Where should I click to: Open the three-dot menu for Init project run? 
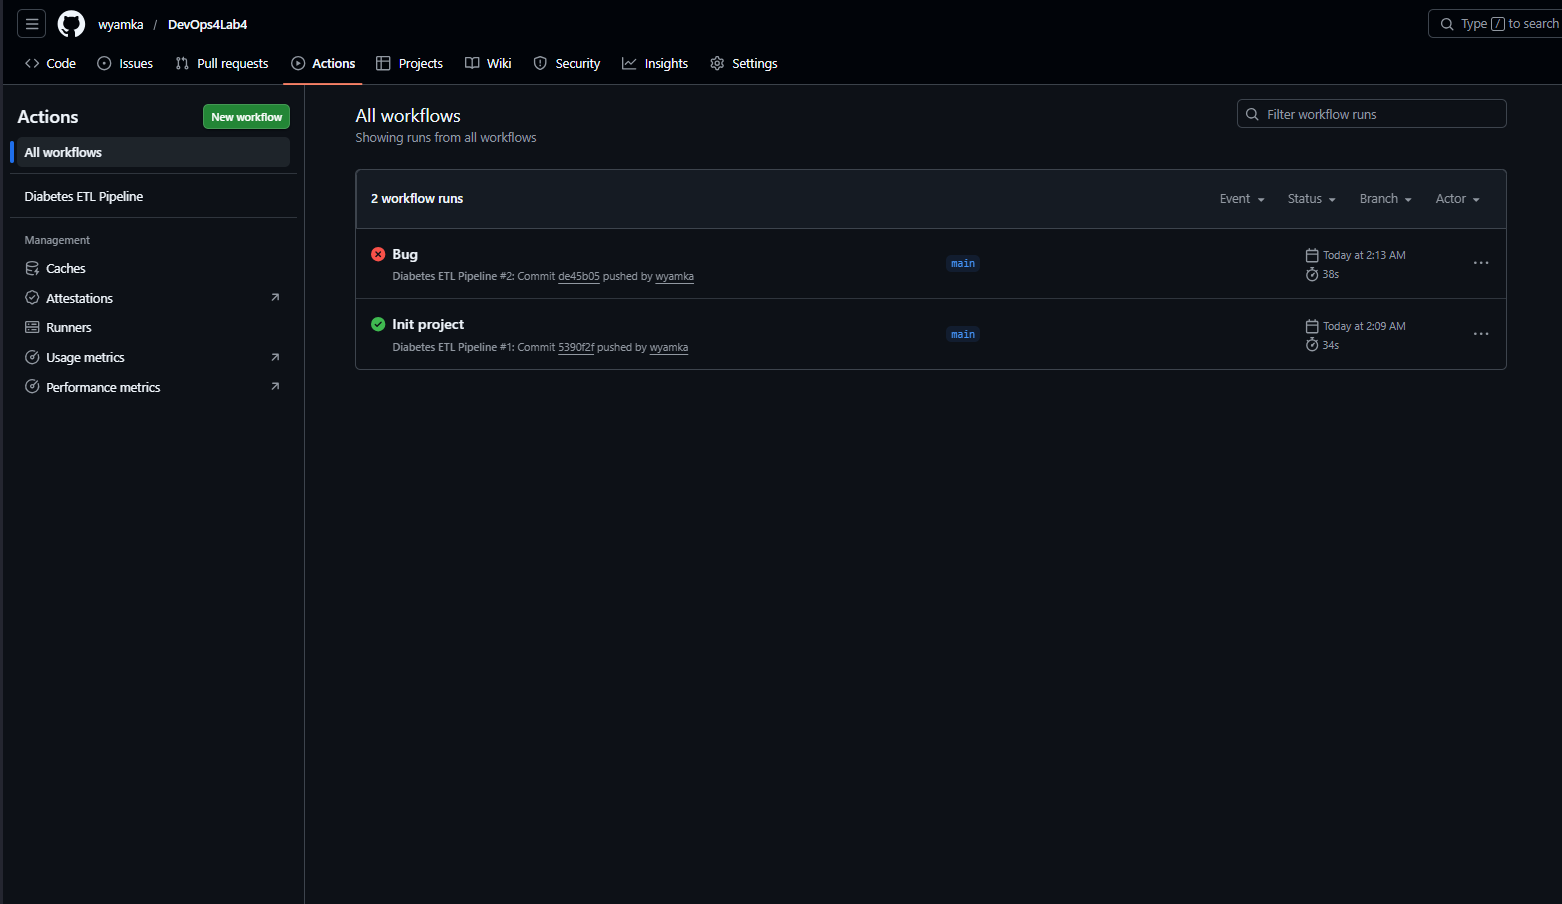(1481, 334)
